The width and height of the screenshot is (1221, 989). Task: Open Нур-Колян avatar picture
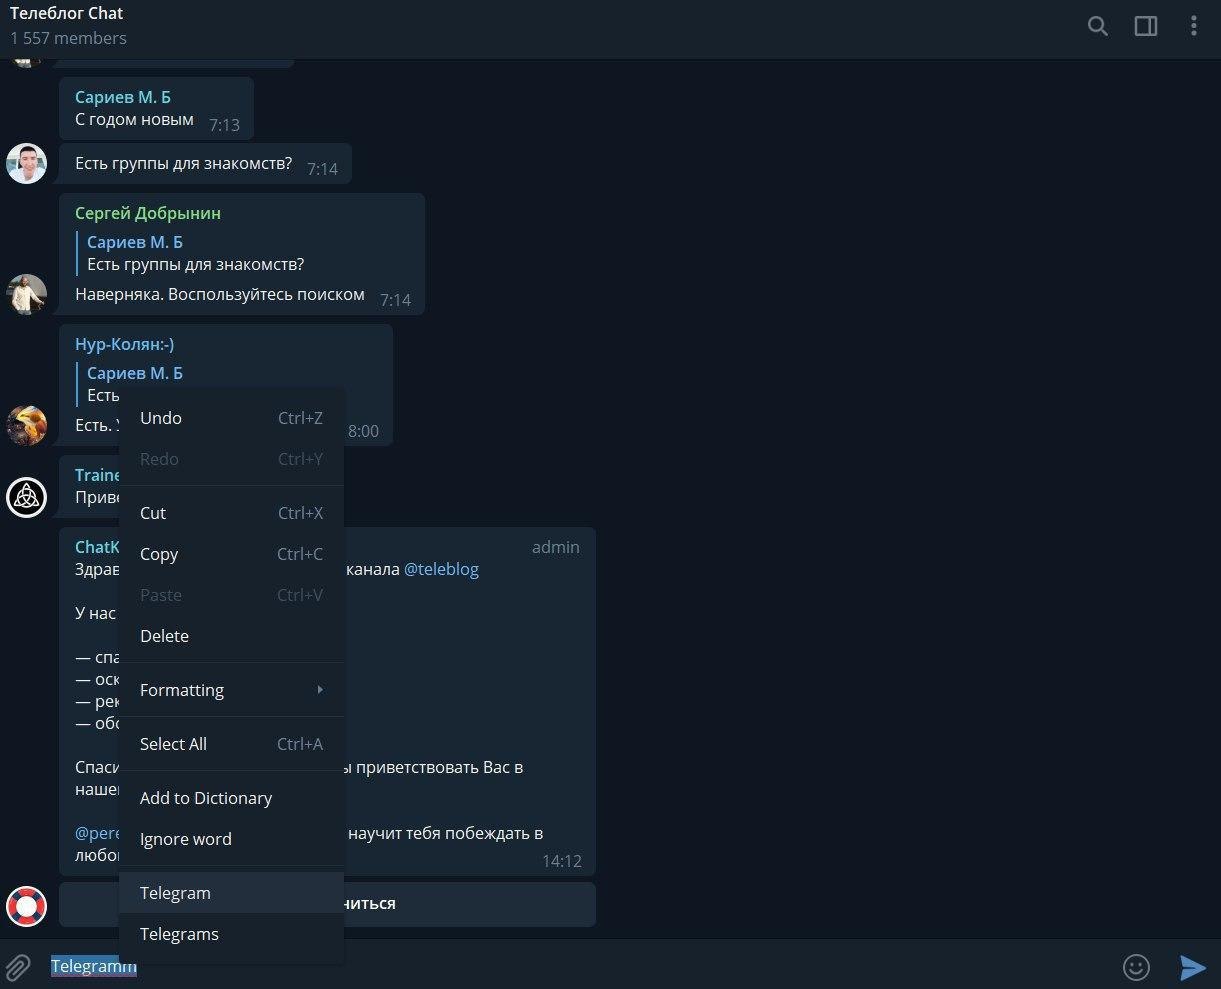(x=26, y=425)
